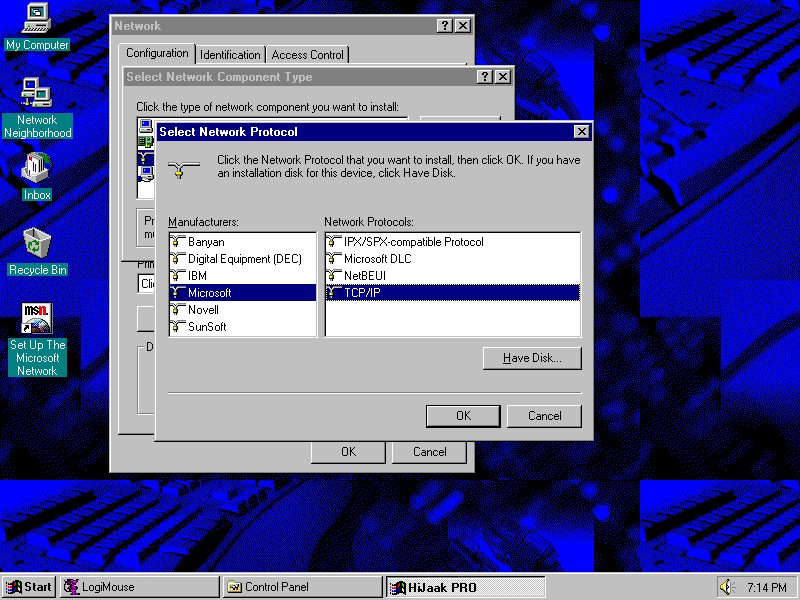Select Novell manufacturer entry
The width and height of the screenshot is (800, 600).
click(x=203, y=310)
